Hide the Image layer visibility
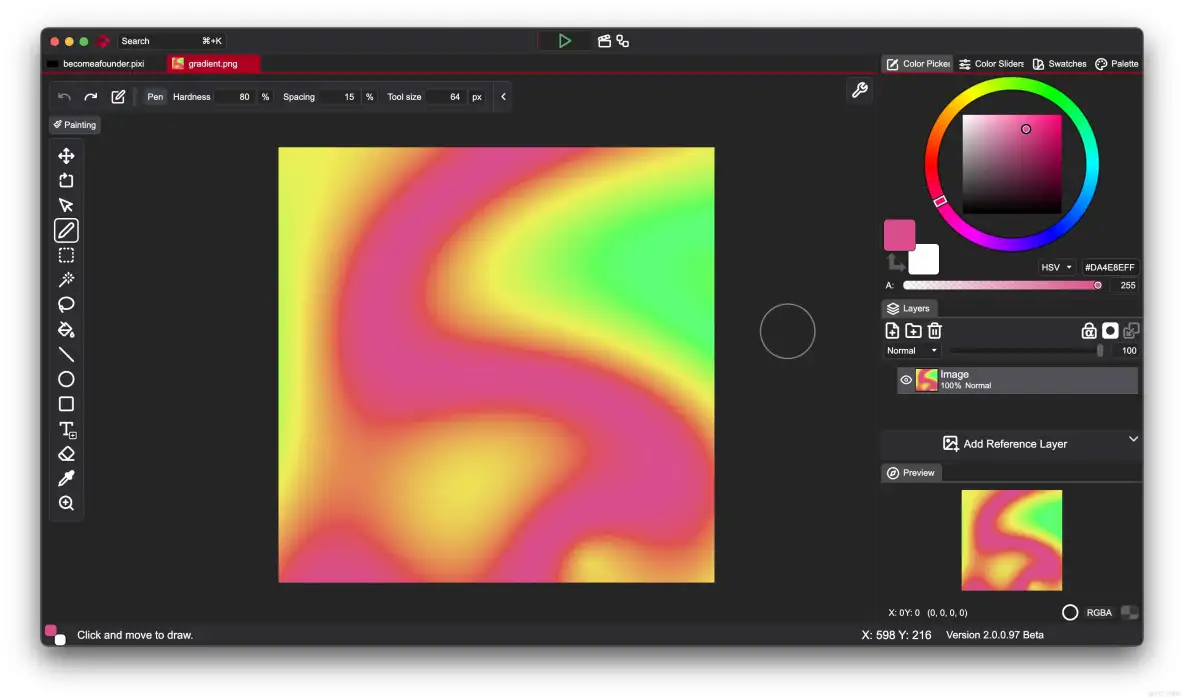The width and height of the screenshot is (1184, 700). pos(906,379)
